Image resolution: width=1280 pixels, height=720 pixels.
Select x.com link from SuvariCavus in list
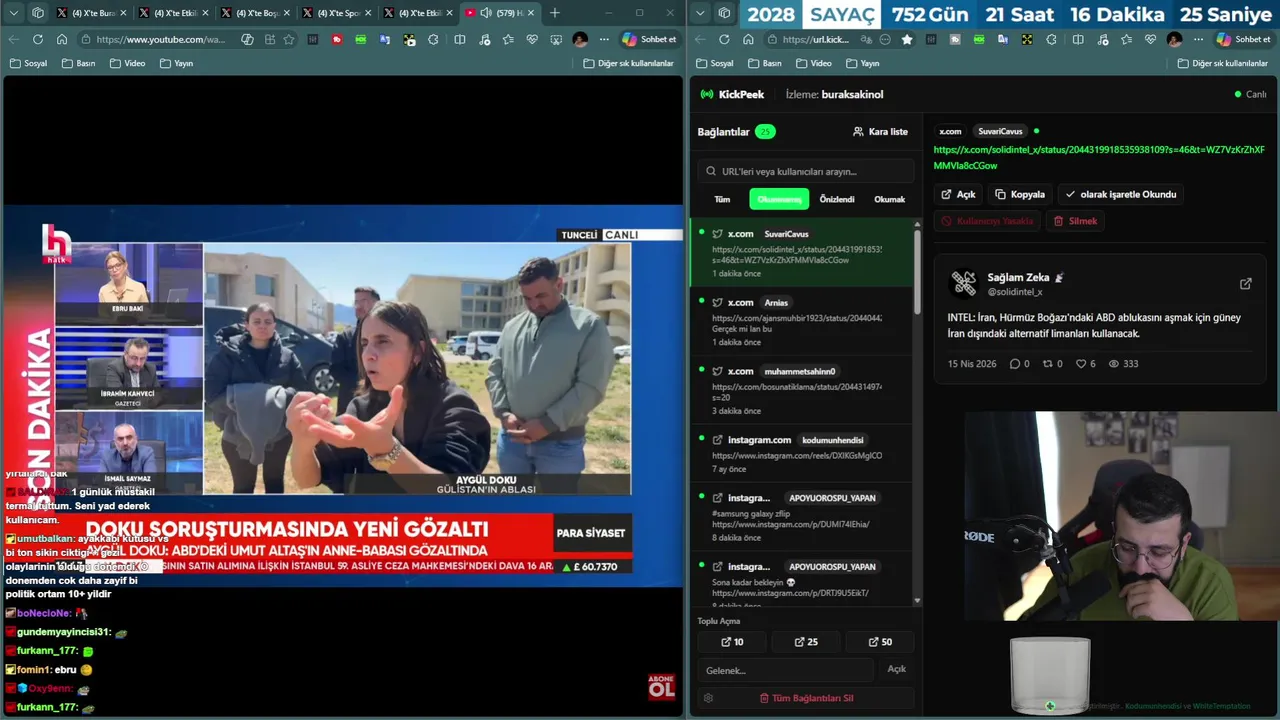801,252
